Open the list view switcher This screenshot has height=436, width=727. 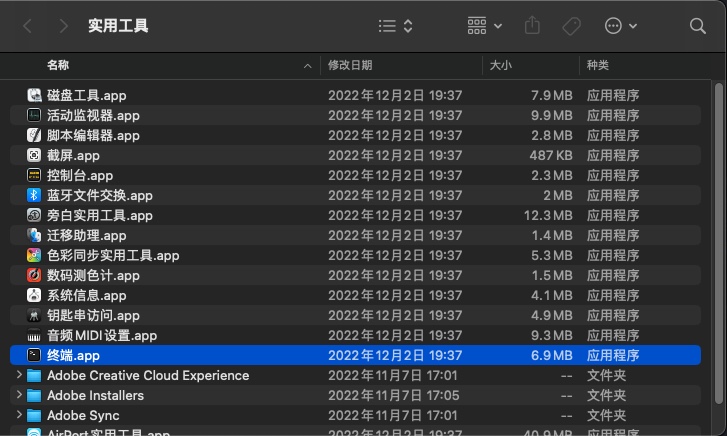396,26
